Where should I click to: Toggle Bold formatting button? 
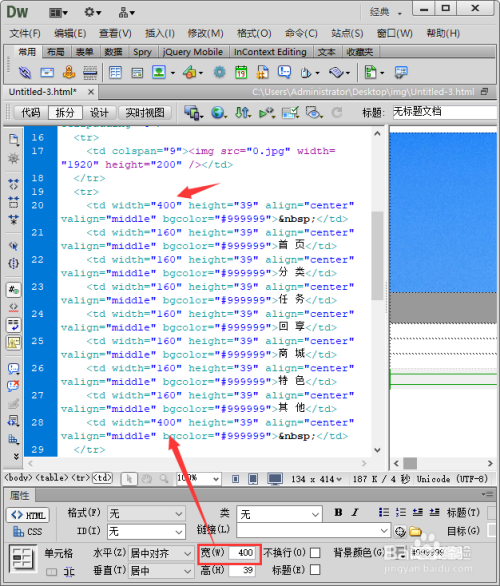(x=339, y=512)
